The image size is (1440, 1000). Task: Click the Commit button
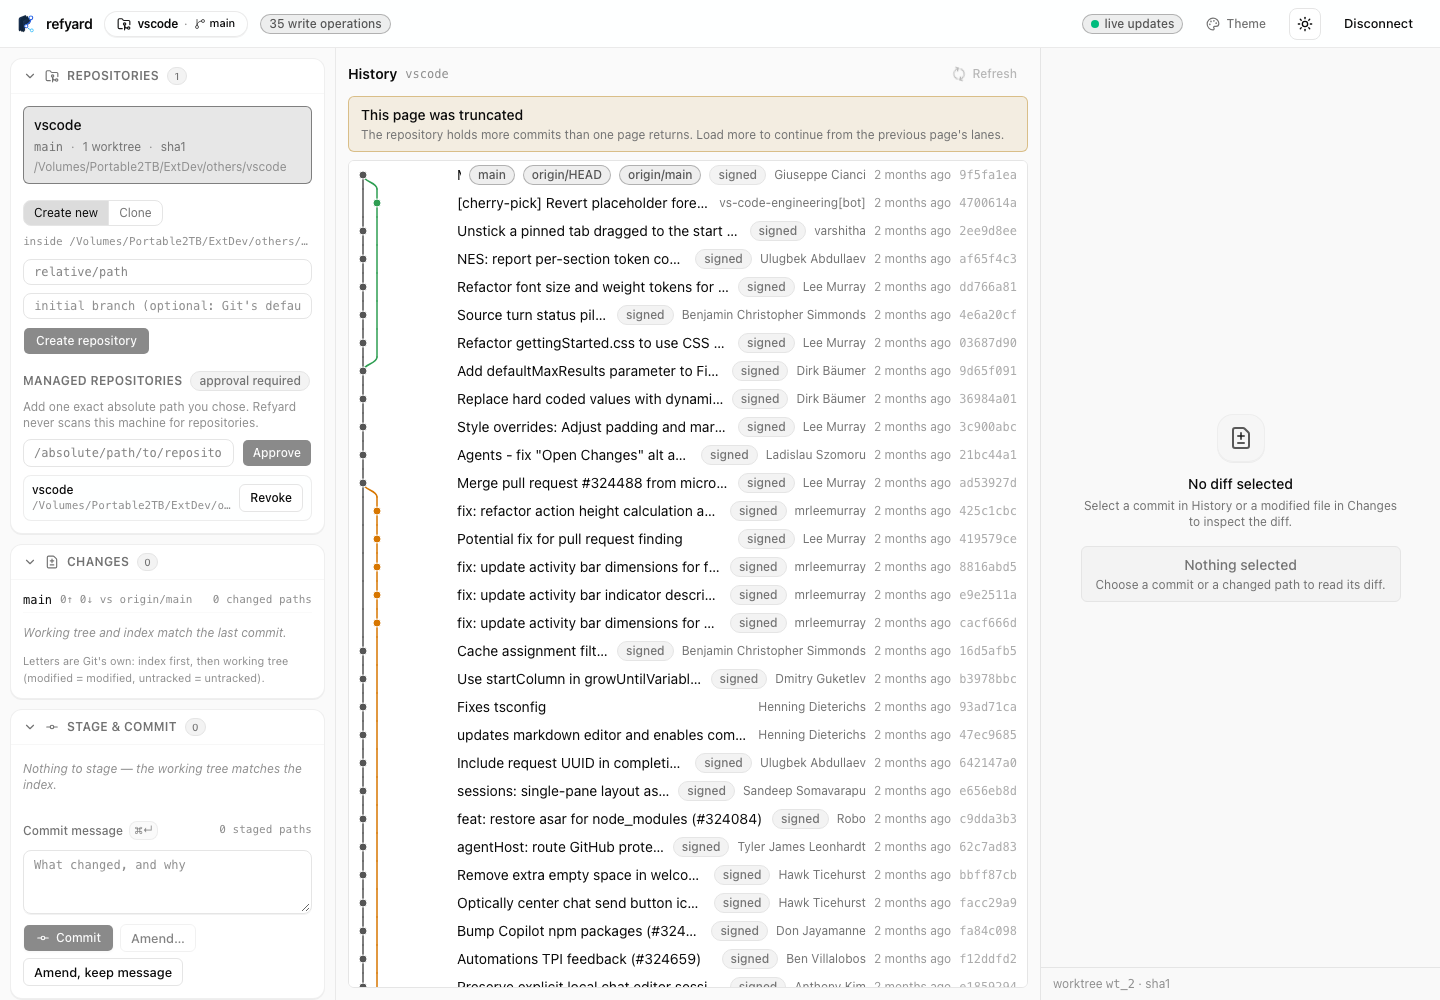tap(68, 938)
